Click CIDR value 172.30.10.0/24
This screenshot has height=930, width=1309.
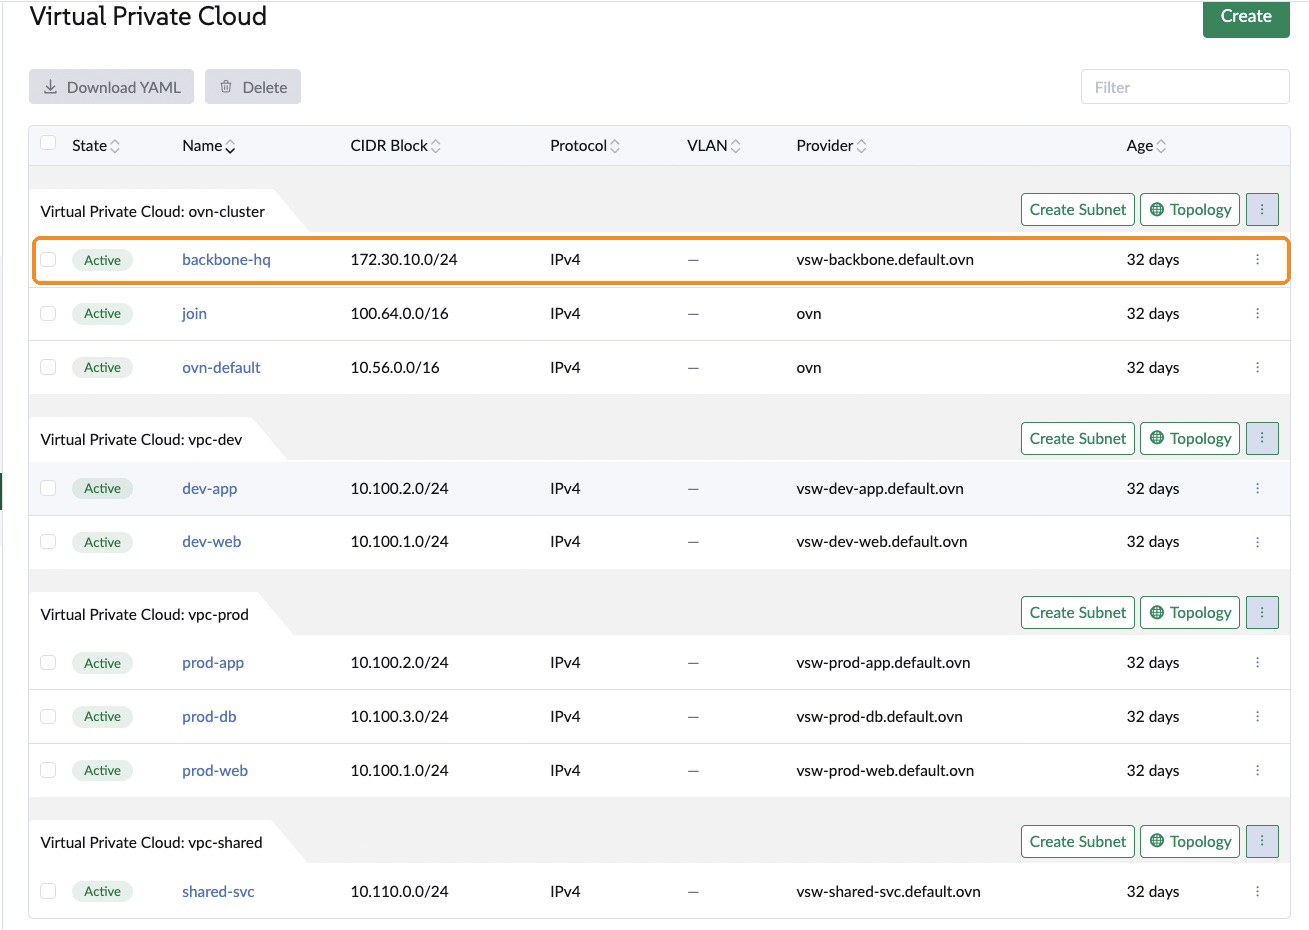(x=404, y=260)
